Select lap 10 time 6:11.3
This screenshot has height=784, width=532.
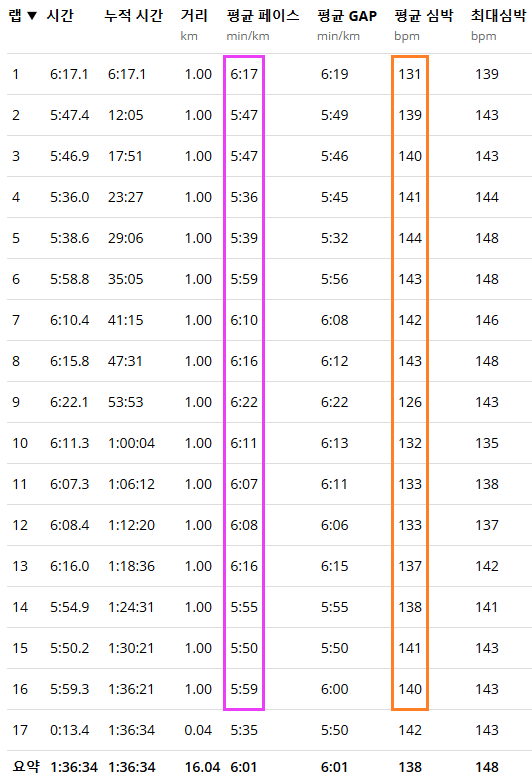coord(70,443)
